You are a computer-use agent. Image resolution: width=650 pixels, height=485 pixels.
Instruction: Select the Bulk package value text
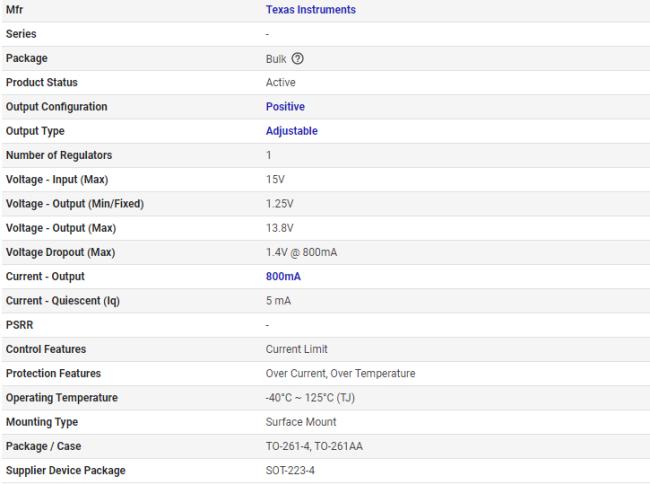(276, 59)
